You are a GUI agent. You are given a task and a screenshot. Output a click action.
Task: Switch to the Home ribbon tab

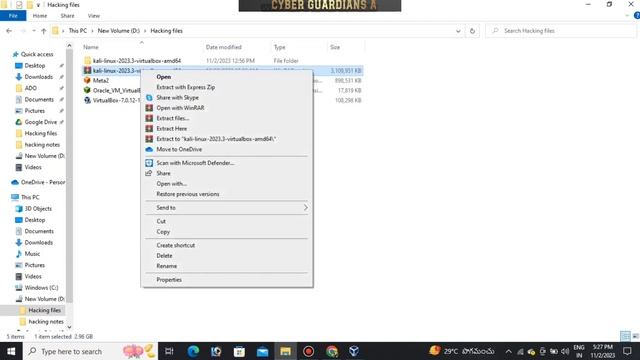(x=40, y=16)
